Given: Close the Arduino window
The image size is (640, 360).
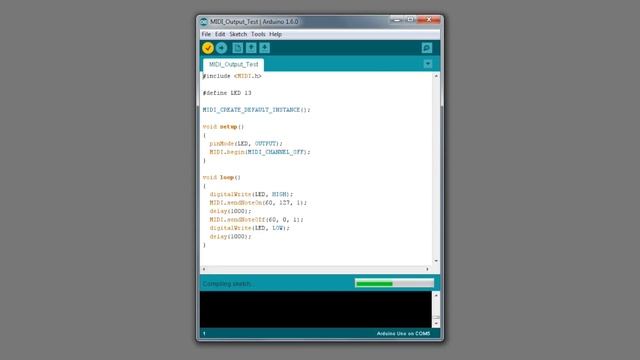Looking at the screenshot, I should 429,20.
